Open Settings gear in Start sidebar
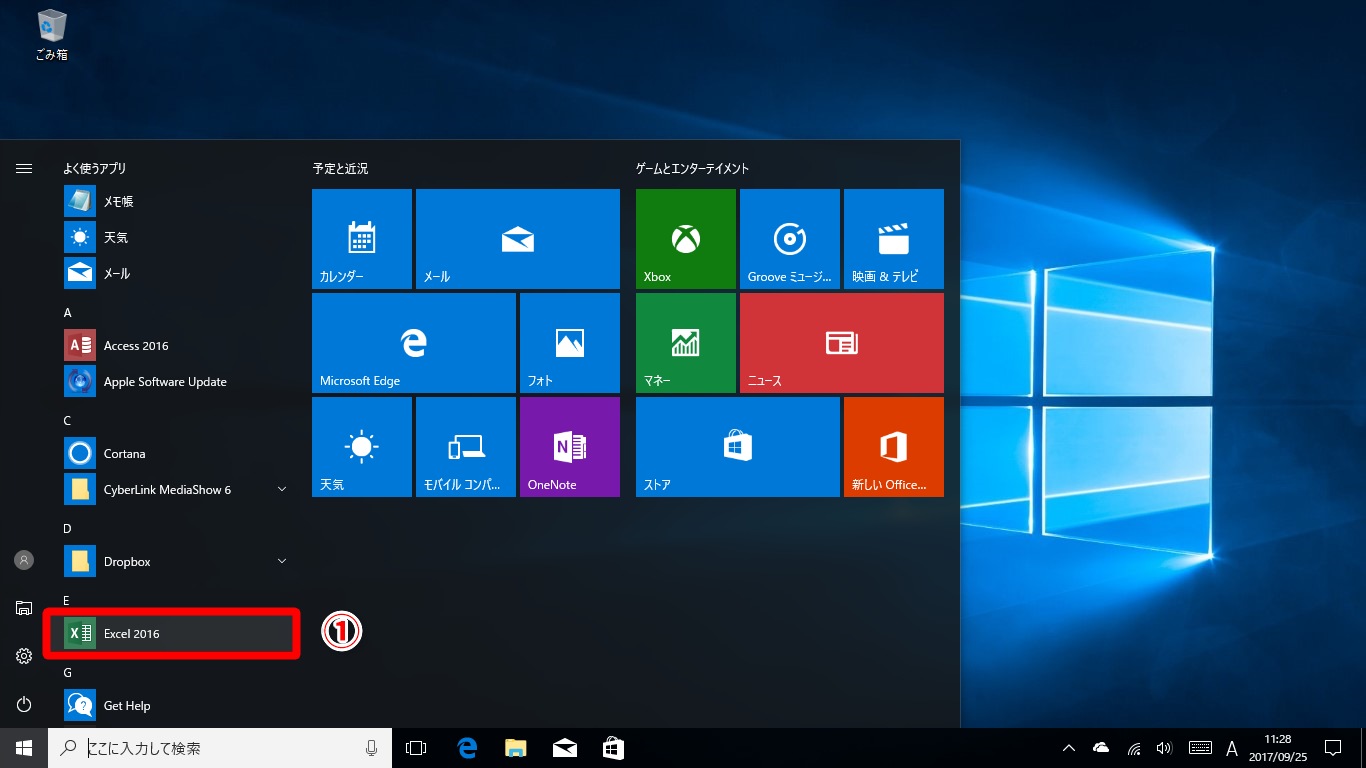The image size is (1366, 768). [24, 656]
